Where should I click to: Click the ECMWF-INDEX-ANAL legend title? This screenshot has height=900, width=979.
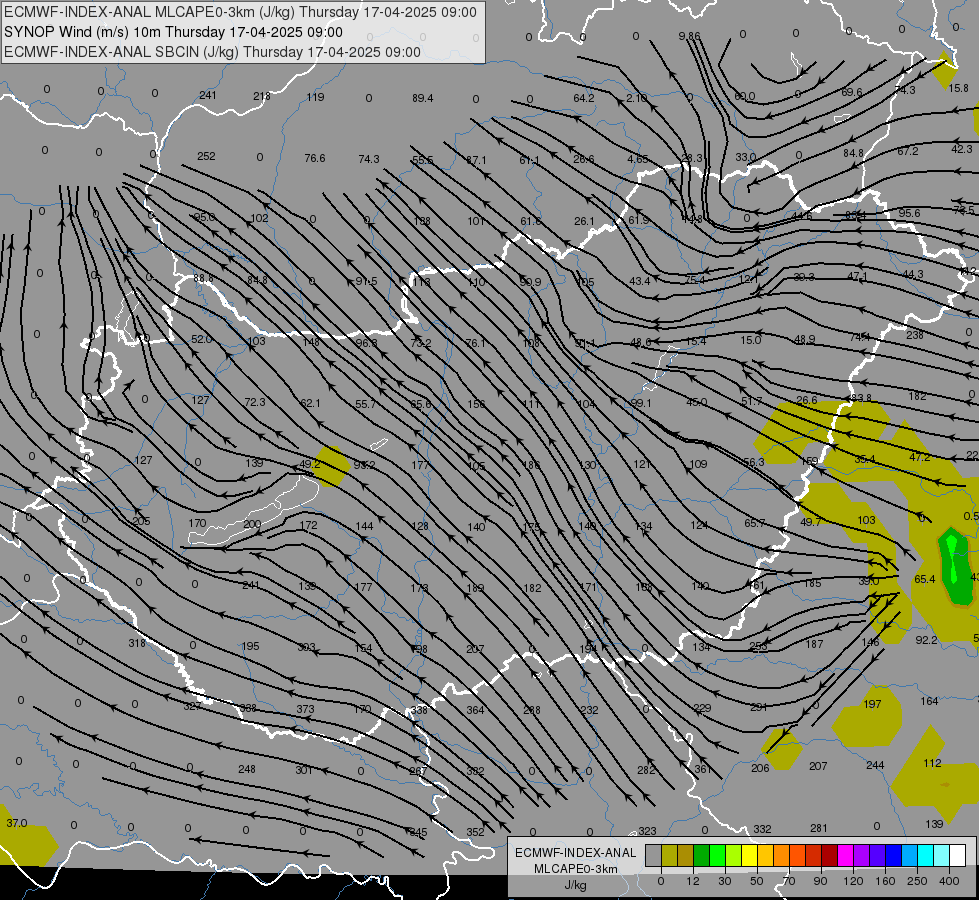coord(576,853)
